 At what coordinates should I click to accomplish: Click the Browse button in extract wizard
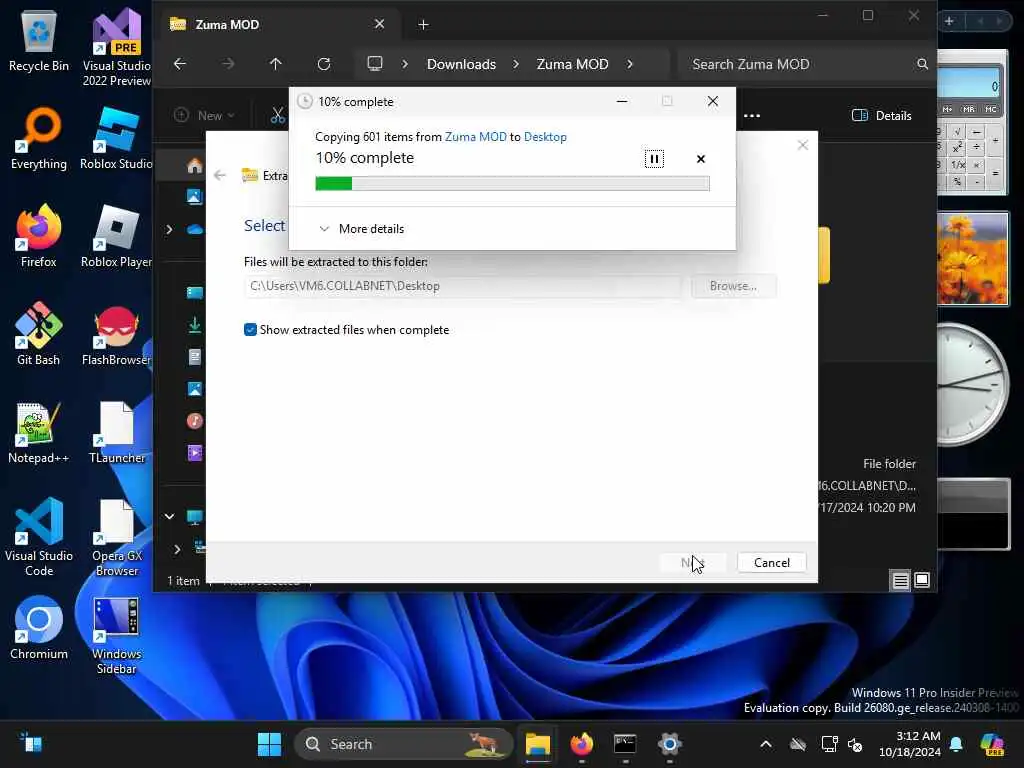click(733, 286)
